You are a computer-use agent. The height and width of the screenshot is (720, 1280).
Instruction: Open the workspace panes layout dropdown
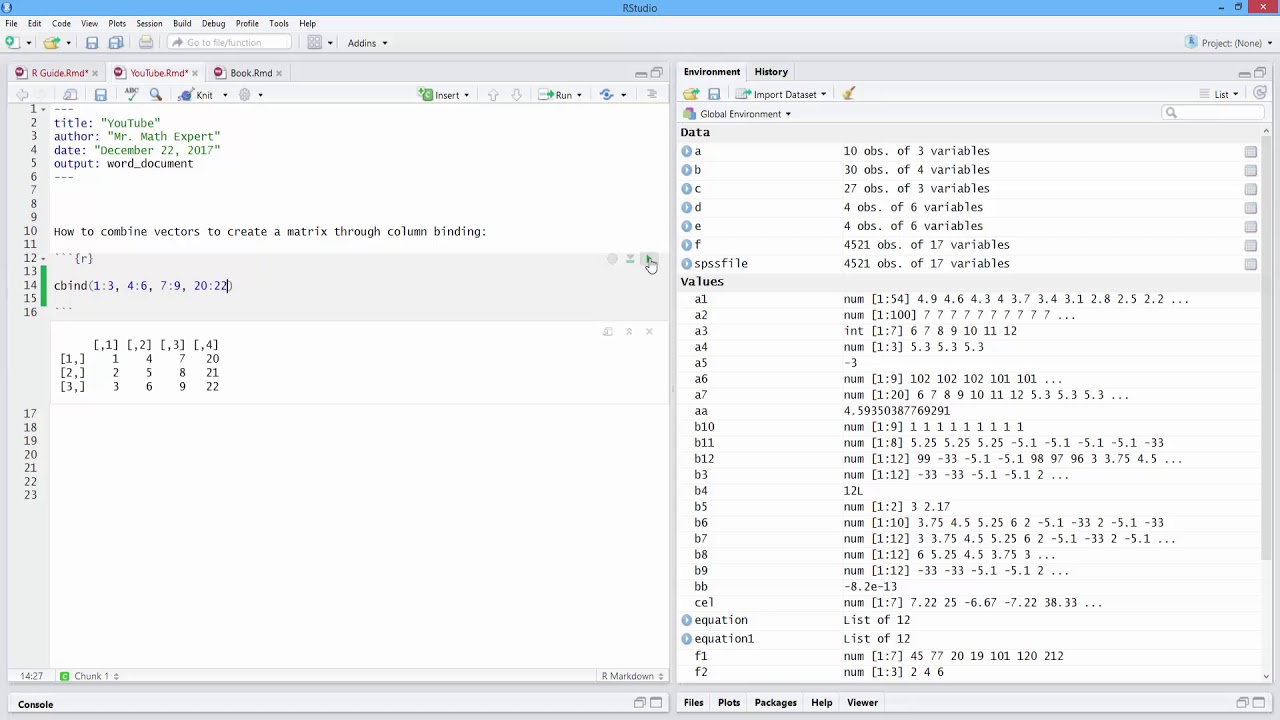(320, 42)
